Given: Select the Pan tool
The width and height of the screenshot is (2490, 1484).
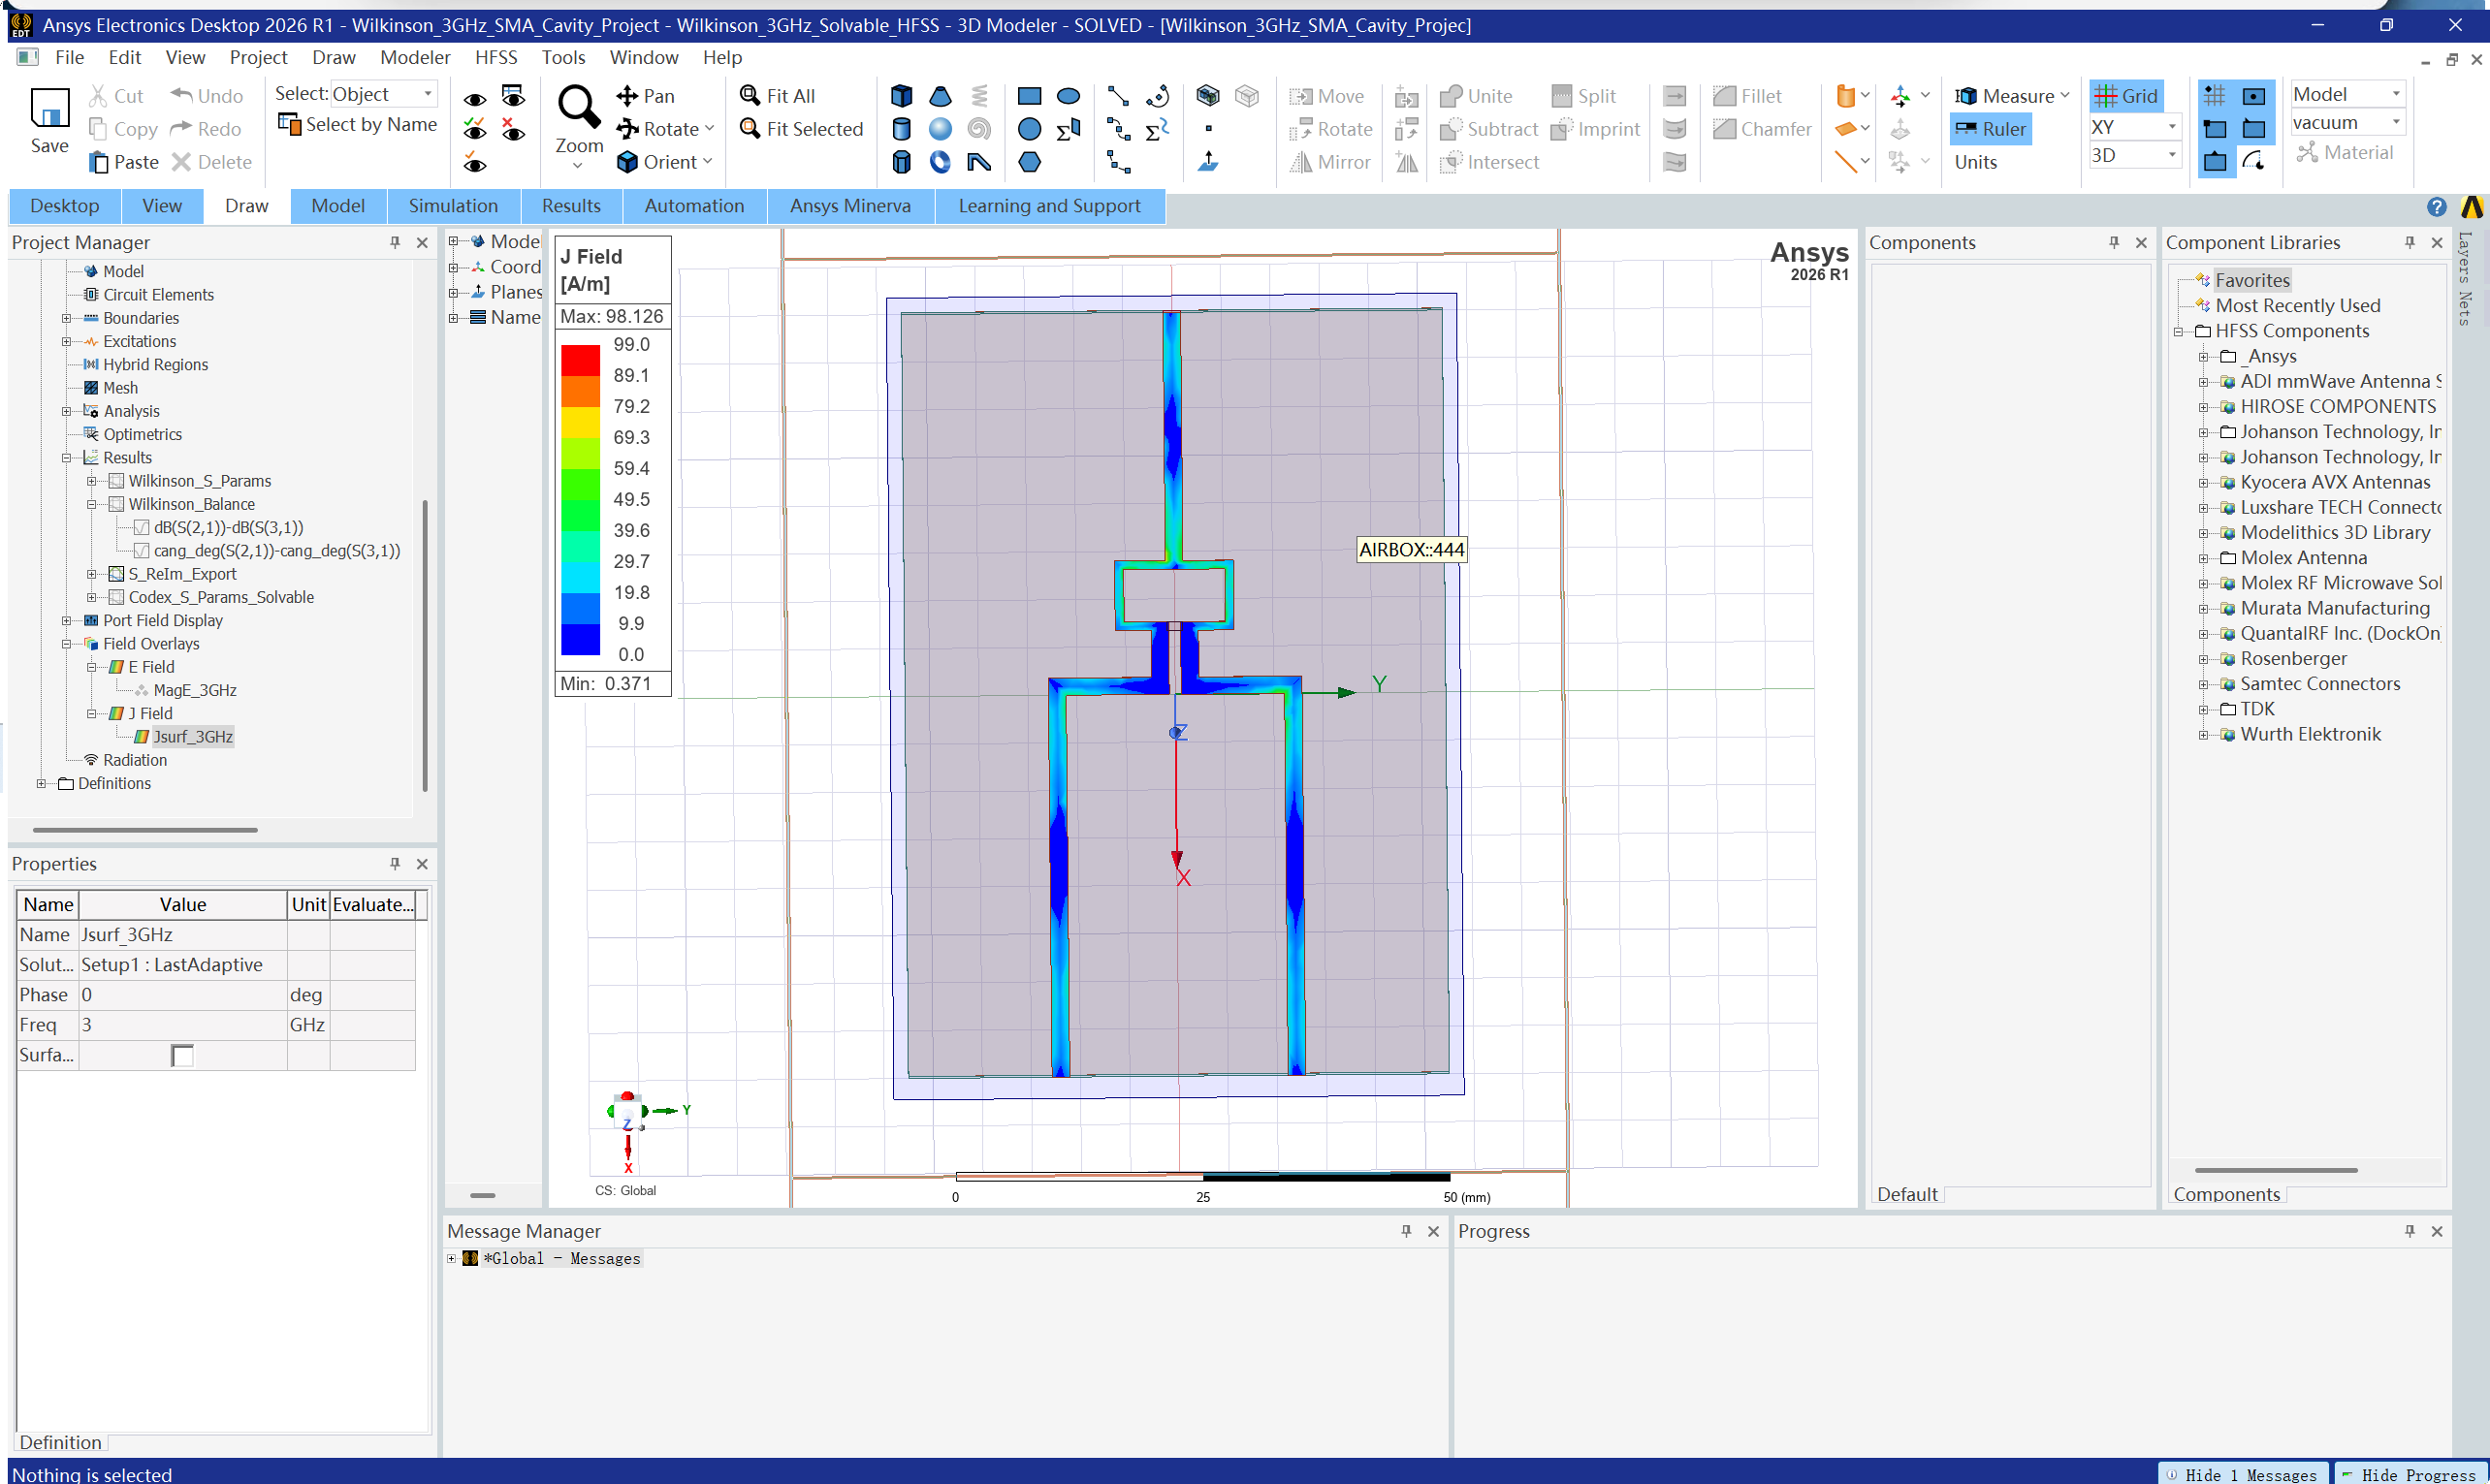Looking at the screenshot, I should 646,96.
